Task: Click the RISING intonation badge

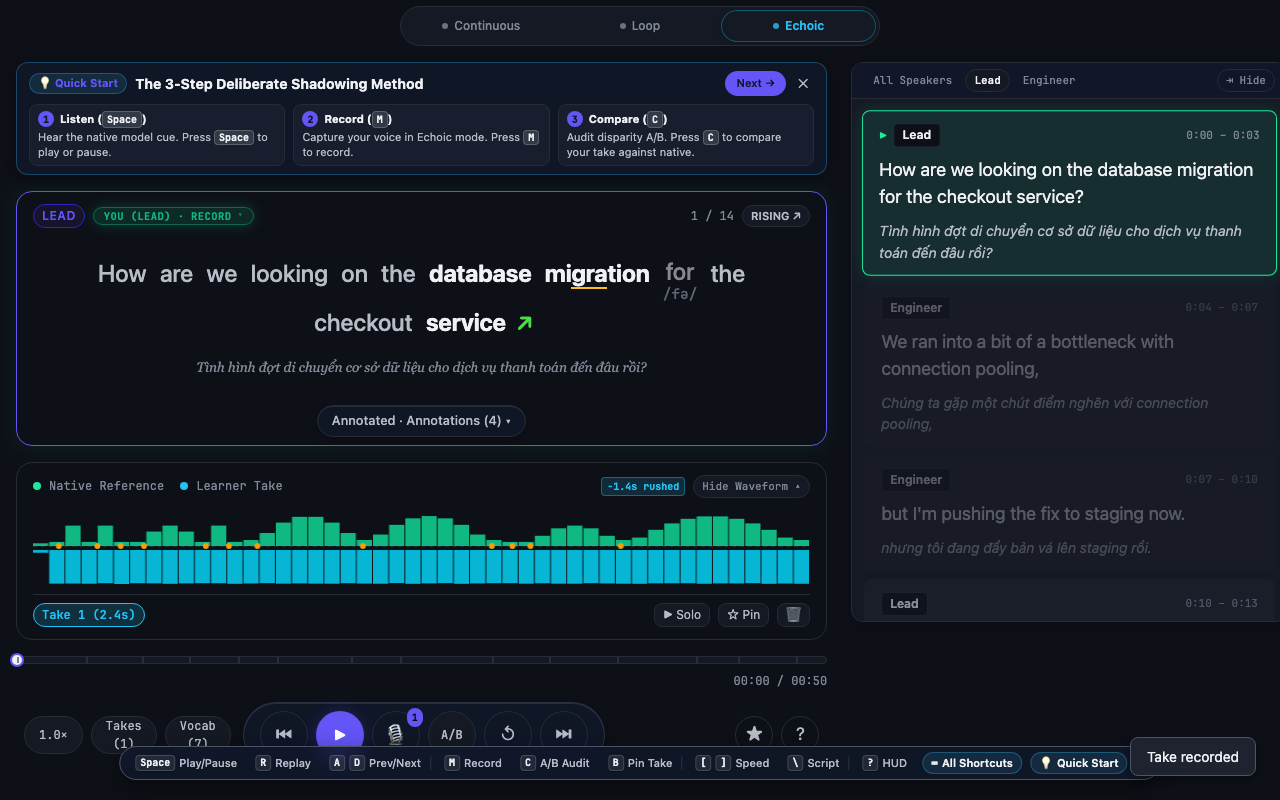Action: point(776,216)
